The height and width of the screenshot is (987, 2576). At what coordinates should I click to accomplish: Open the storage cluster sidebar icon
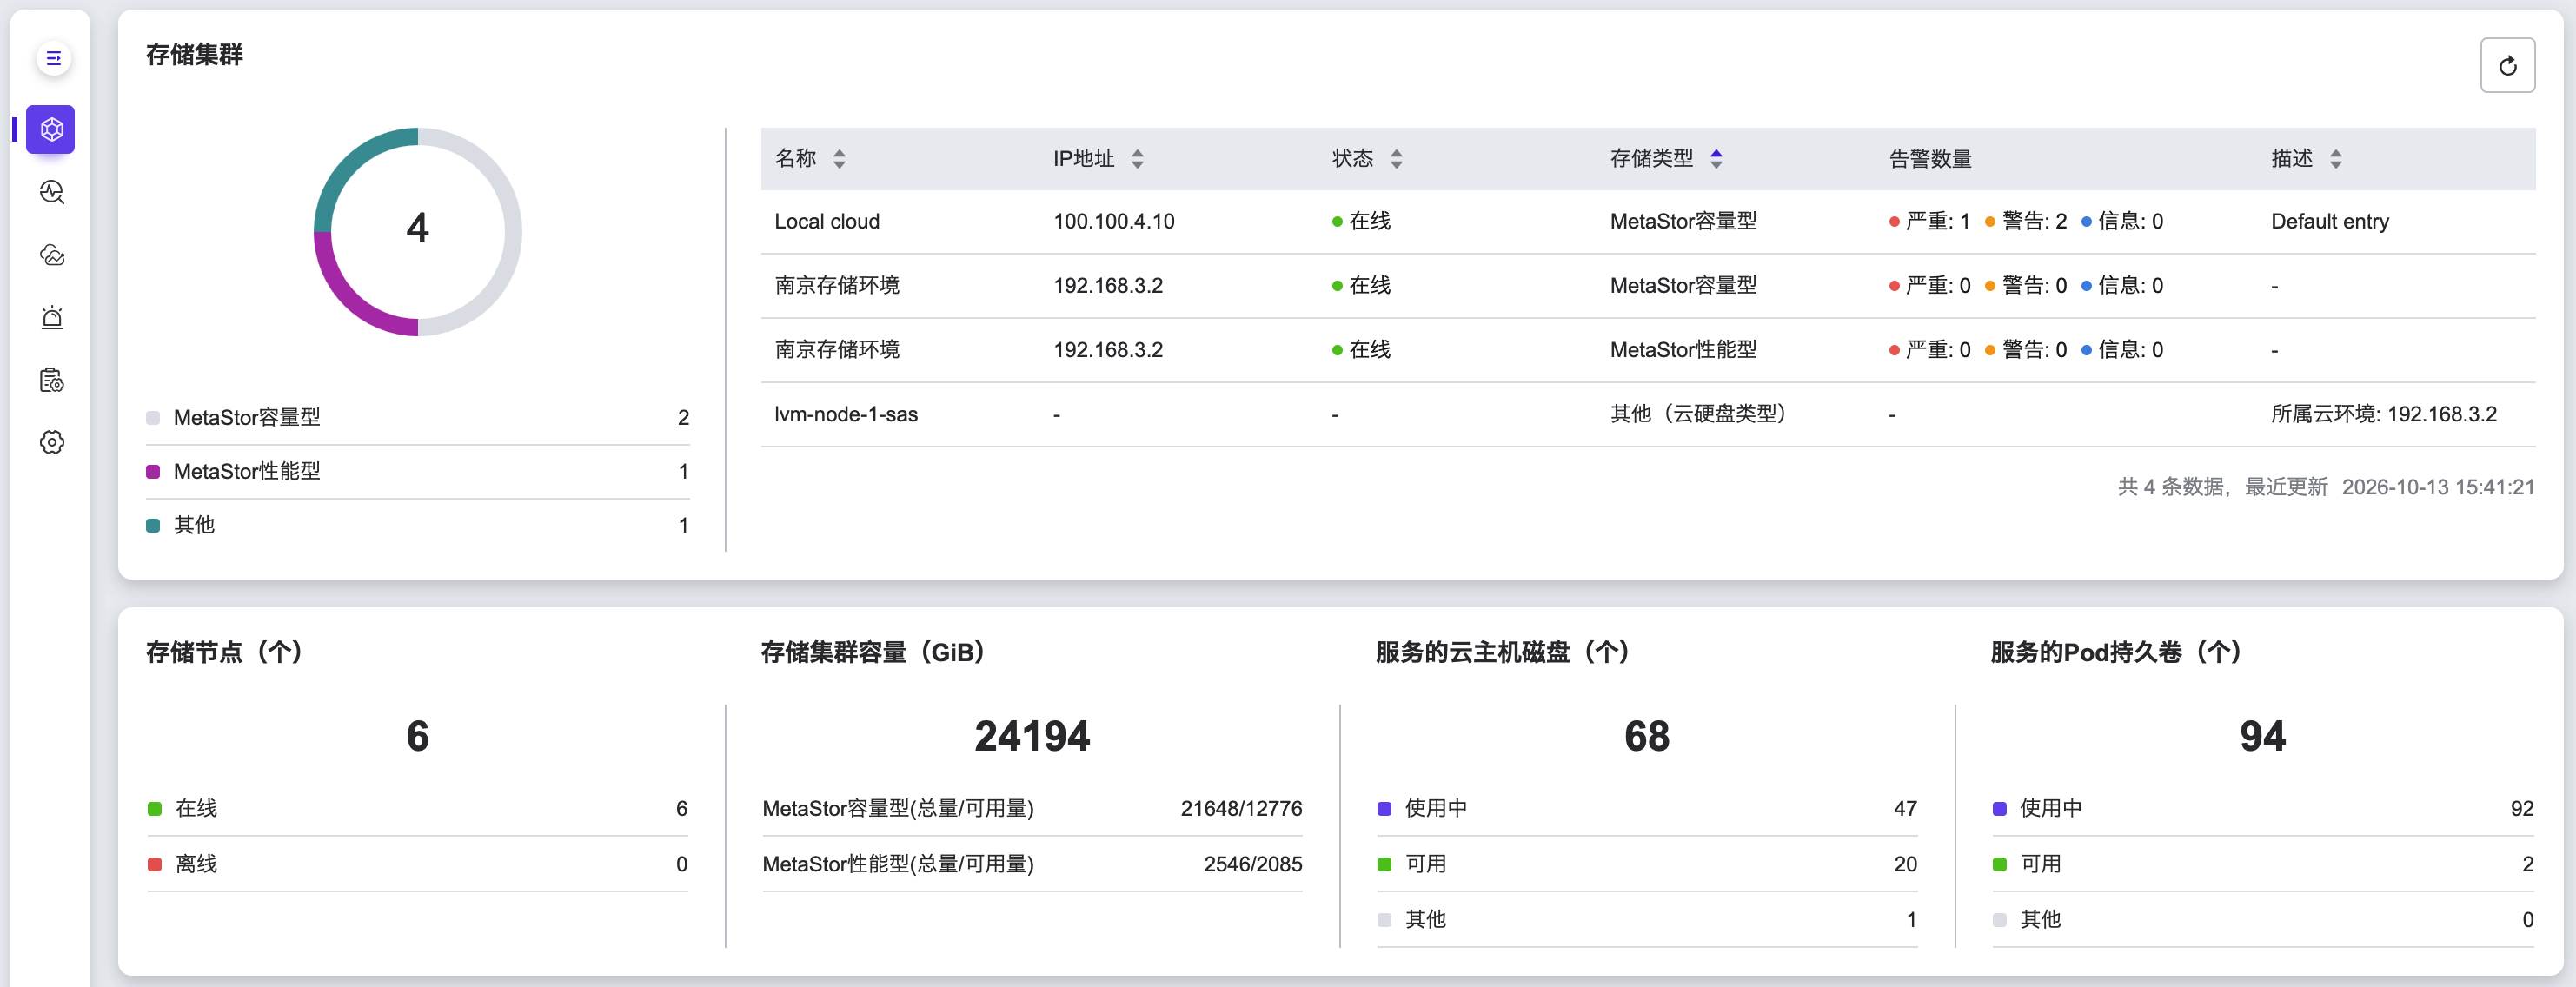pyautogui.click(x=51, y=129)
